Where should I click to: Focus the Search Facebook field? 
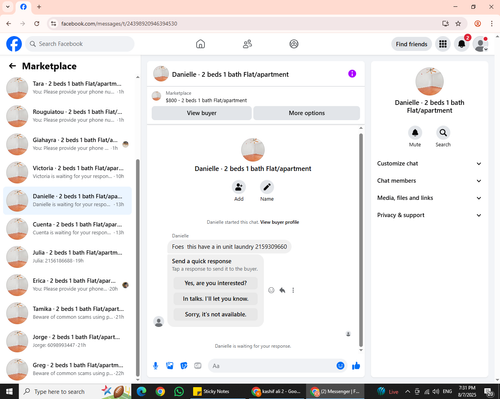click(80, 44)
